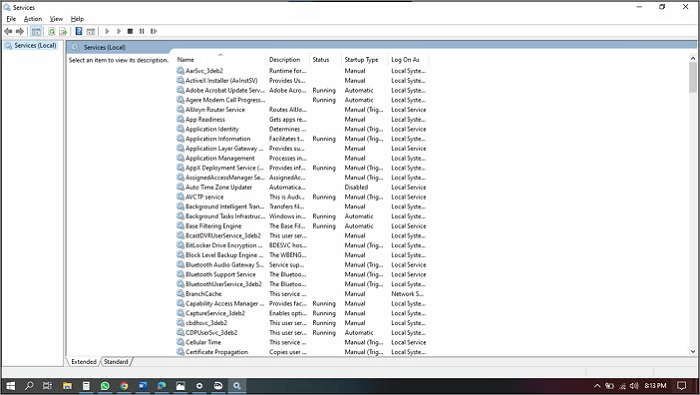Image resolution: width=700 pixels, height=395 pixels.
Task: Open the Windows Start menu
Action: point(10,386)
